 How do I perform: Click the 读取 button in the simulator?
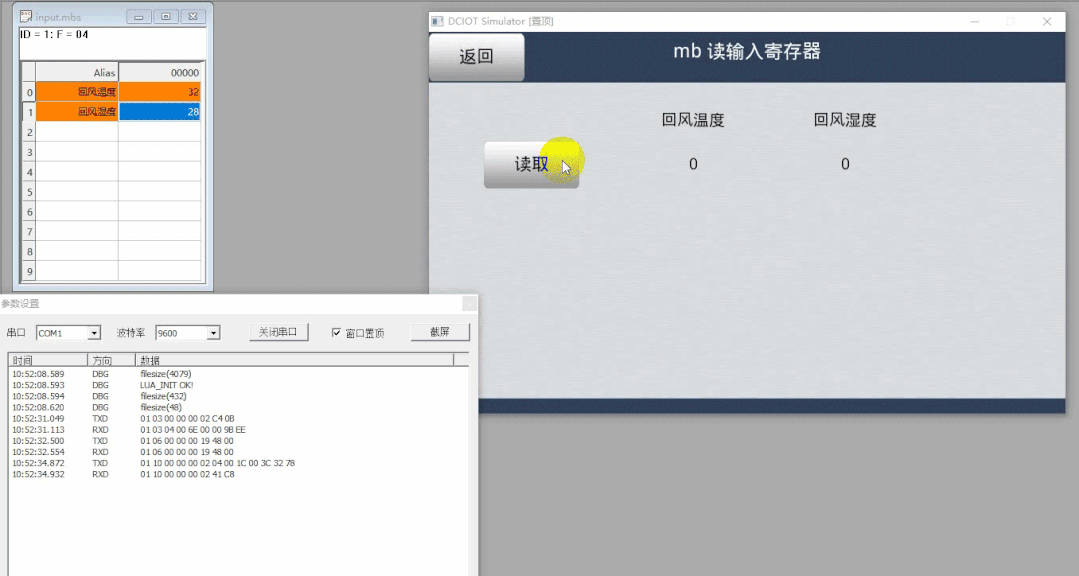(531, 164)
